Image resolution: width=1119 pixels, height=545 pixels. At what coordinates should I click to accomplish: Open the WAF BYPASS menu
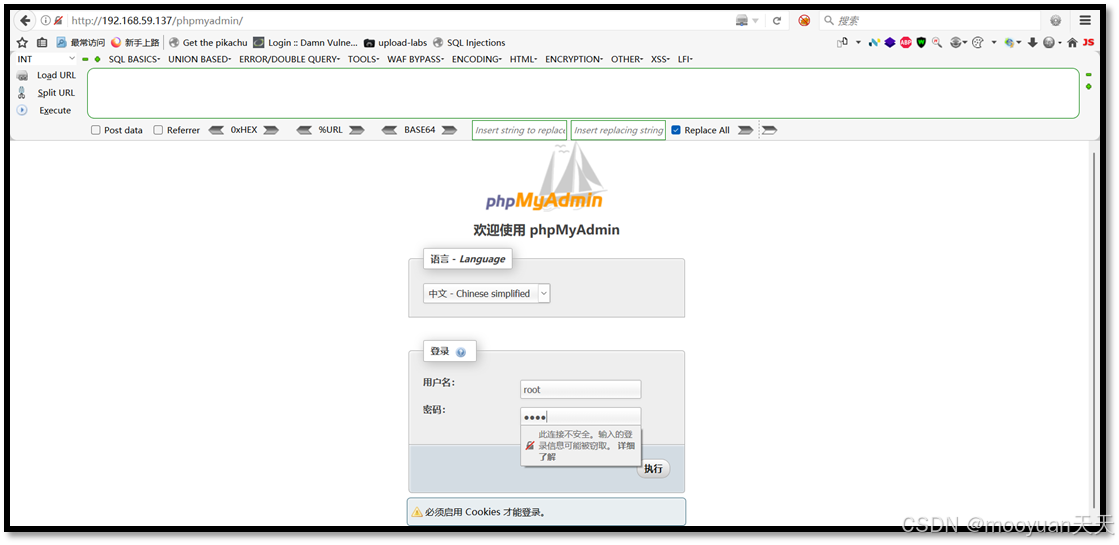(415, 59)
